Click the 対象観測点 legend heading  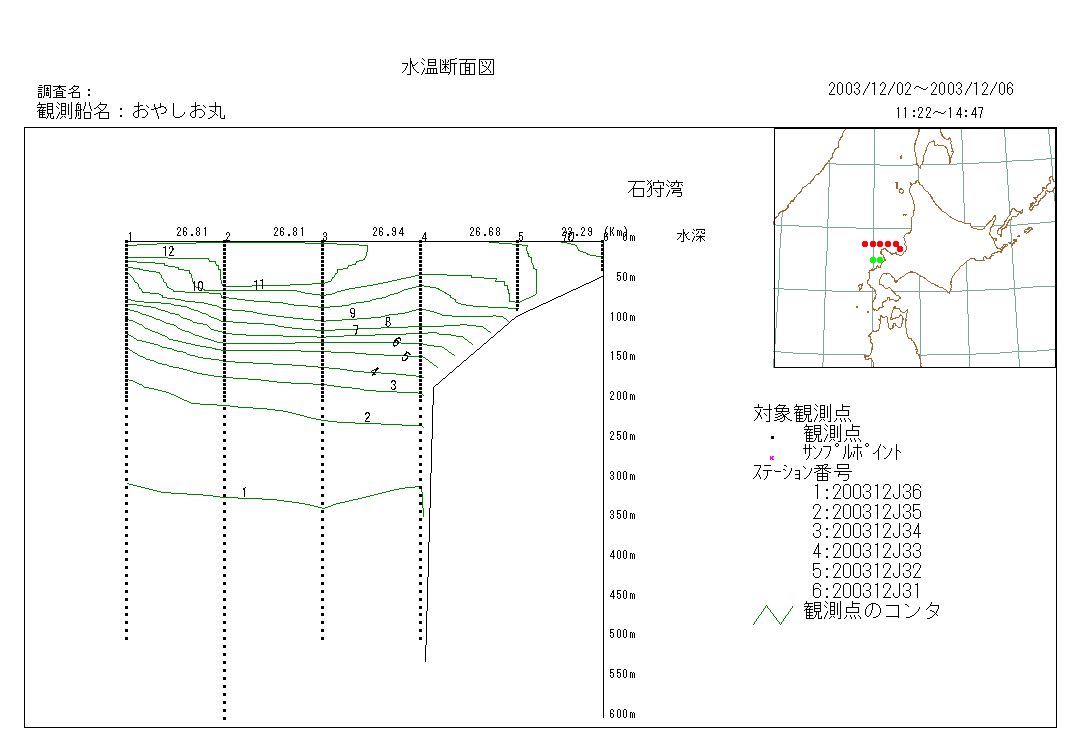click(802, 413)
